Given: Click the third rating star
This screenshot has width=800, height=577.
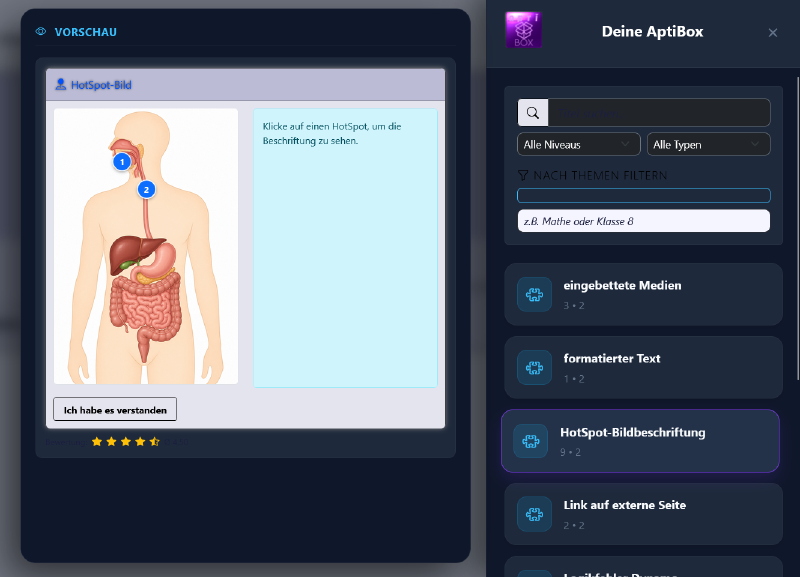Looking at the screenshot, I should [126, 442].
